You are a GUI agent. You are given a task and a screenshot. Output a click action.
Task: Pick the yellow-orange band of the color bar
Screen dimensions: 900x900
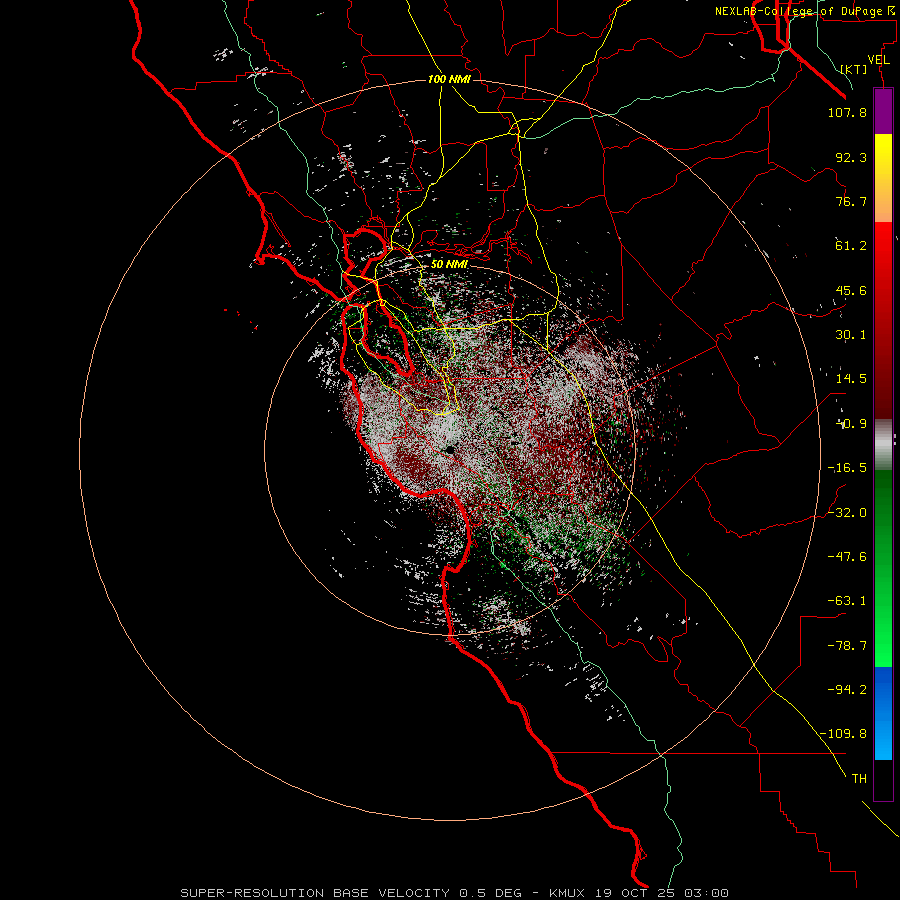883,178
